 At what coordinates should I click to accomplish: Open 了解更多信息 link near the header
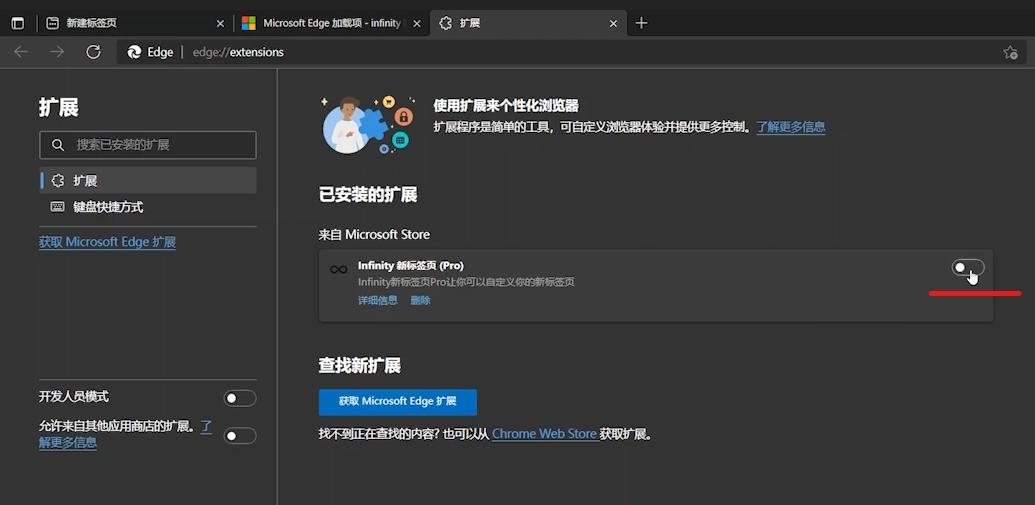point(791,127)
